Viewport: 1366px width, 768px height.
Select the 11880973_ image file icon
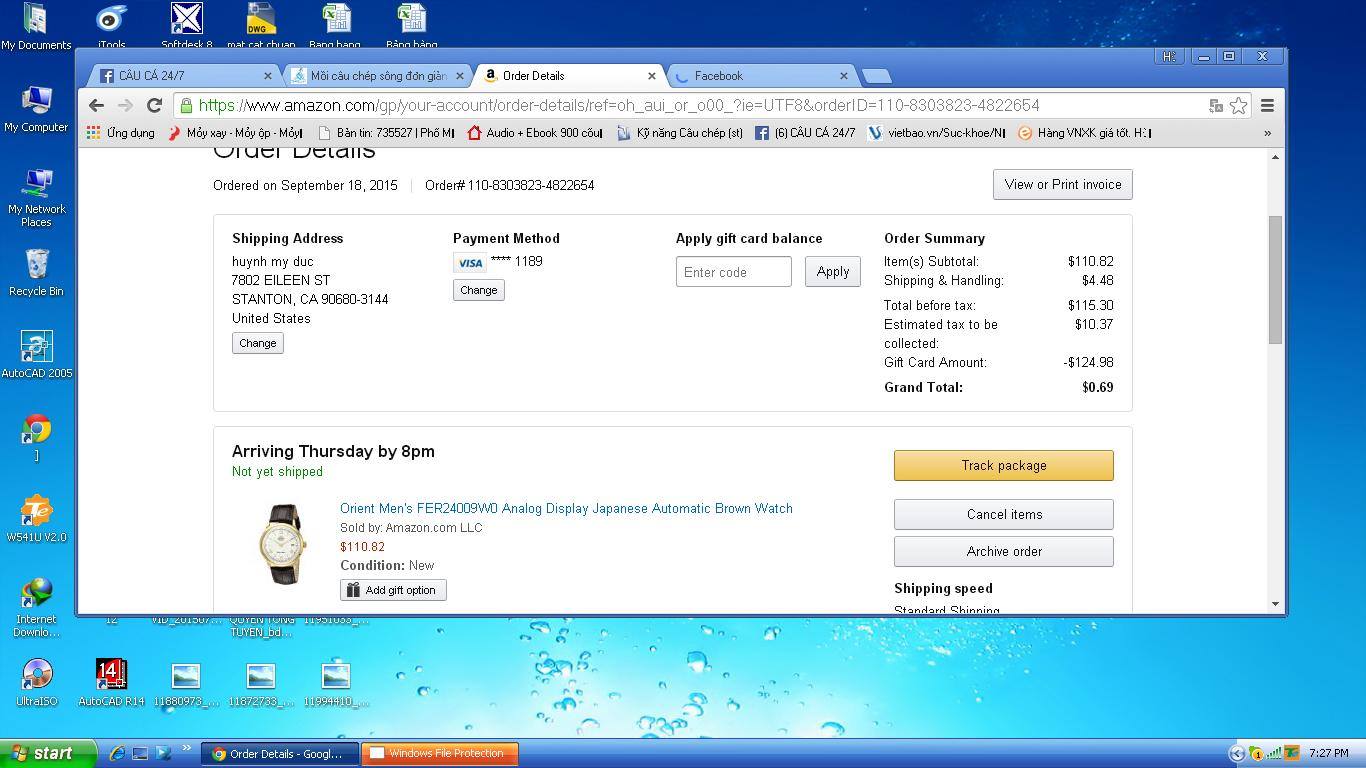point(186,685)
